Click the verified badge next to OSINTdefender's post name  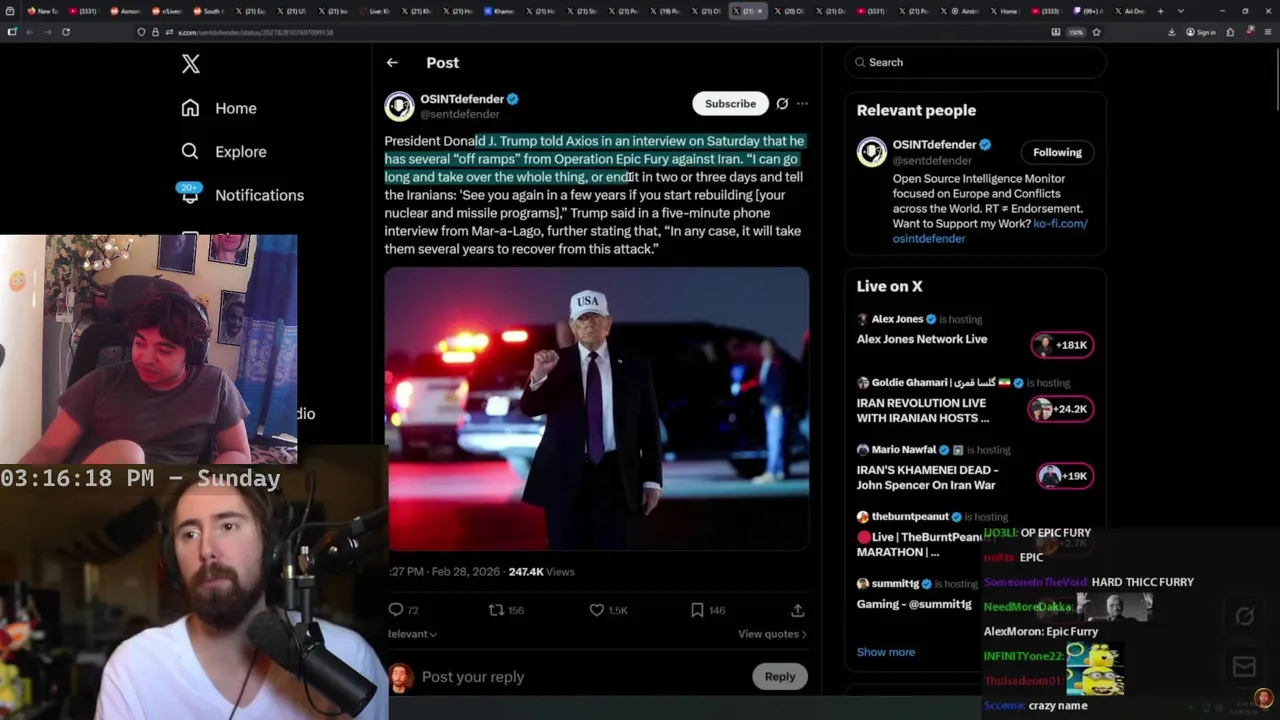[x=513, y=99]
